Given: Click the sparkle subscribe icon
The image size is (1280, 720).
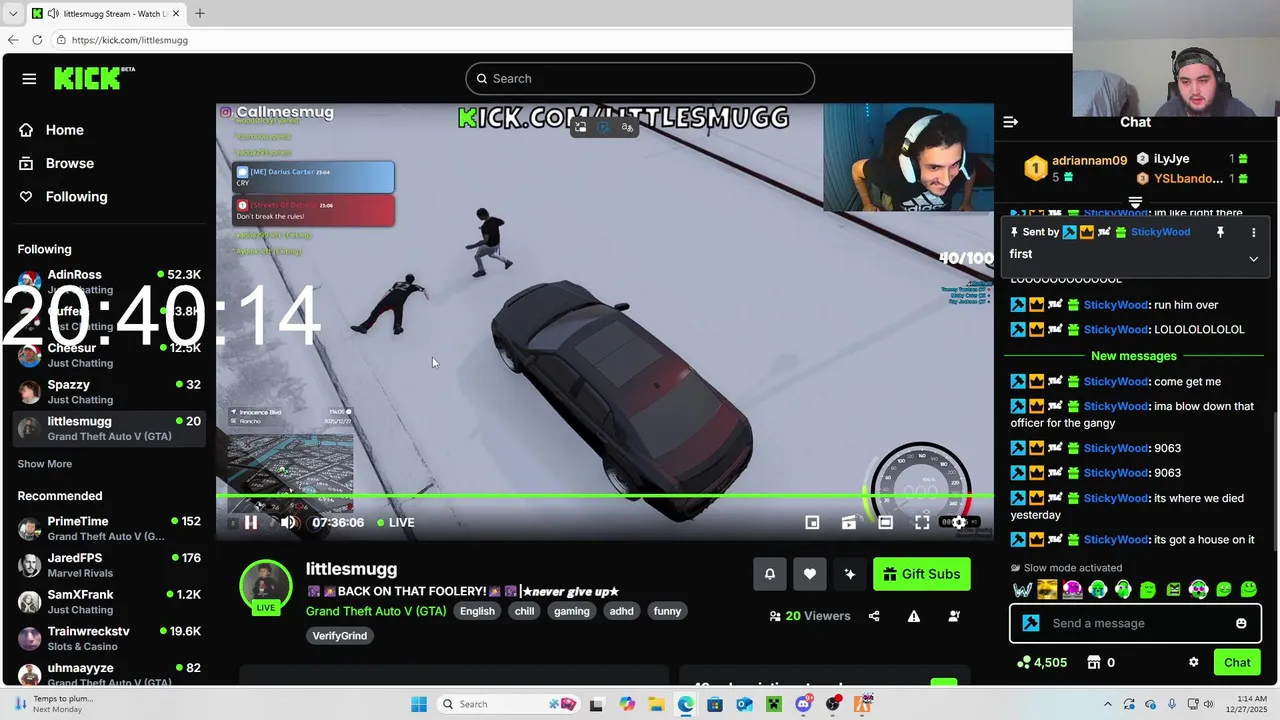Looking at the screenshot, I should pos(850,574).
